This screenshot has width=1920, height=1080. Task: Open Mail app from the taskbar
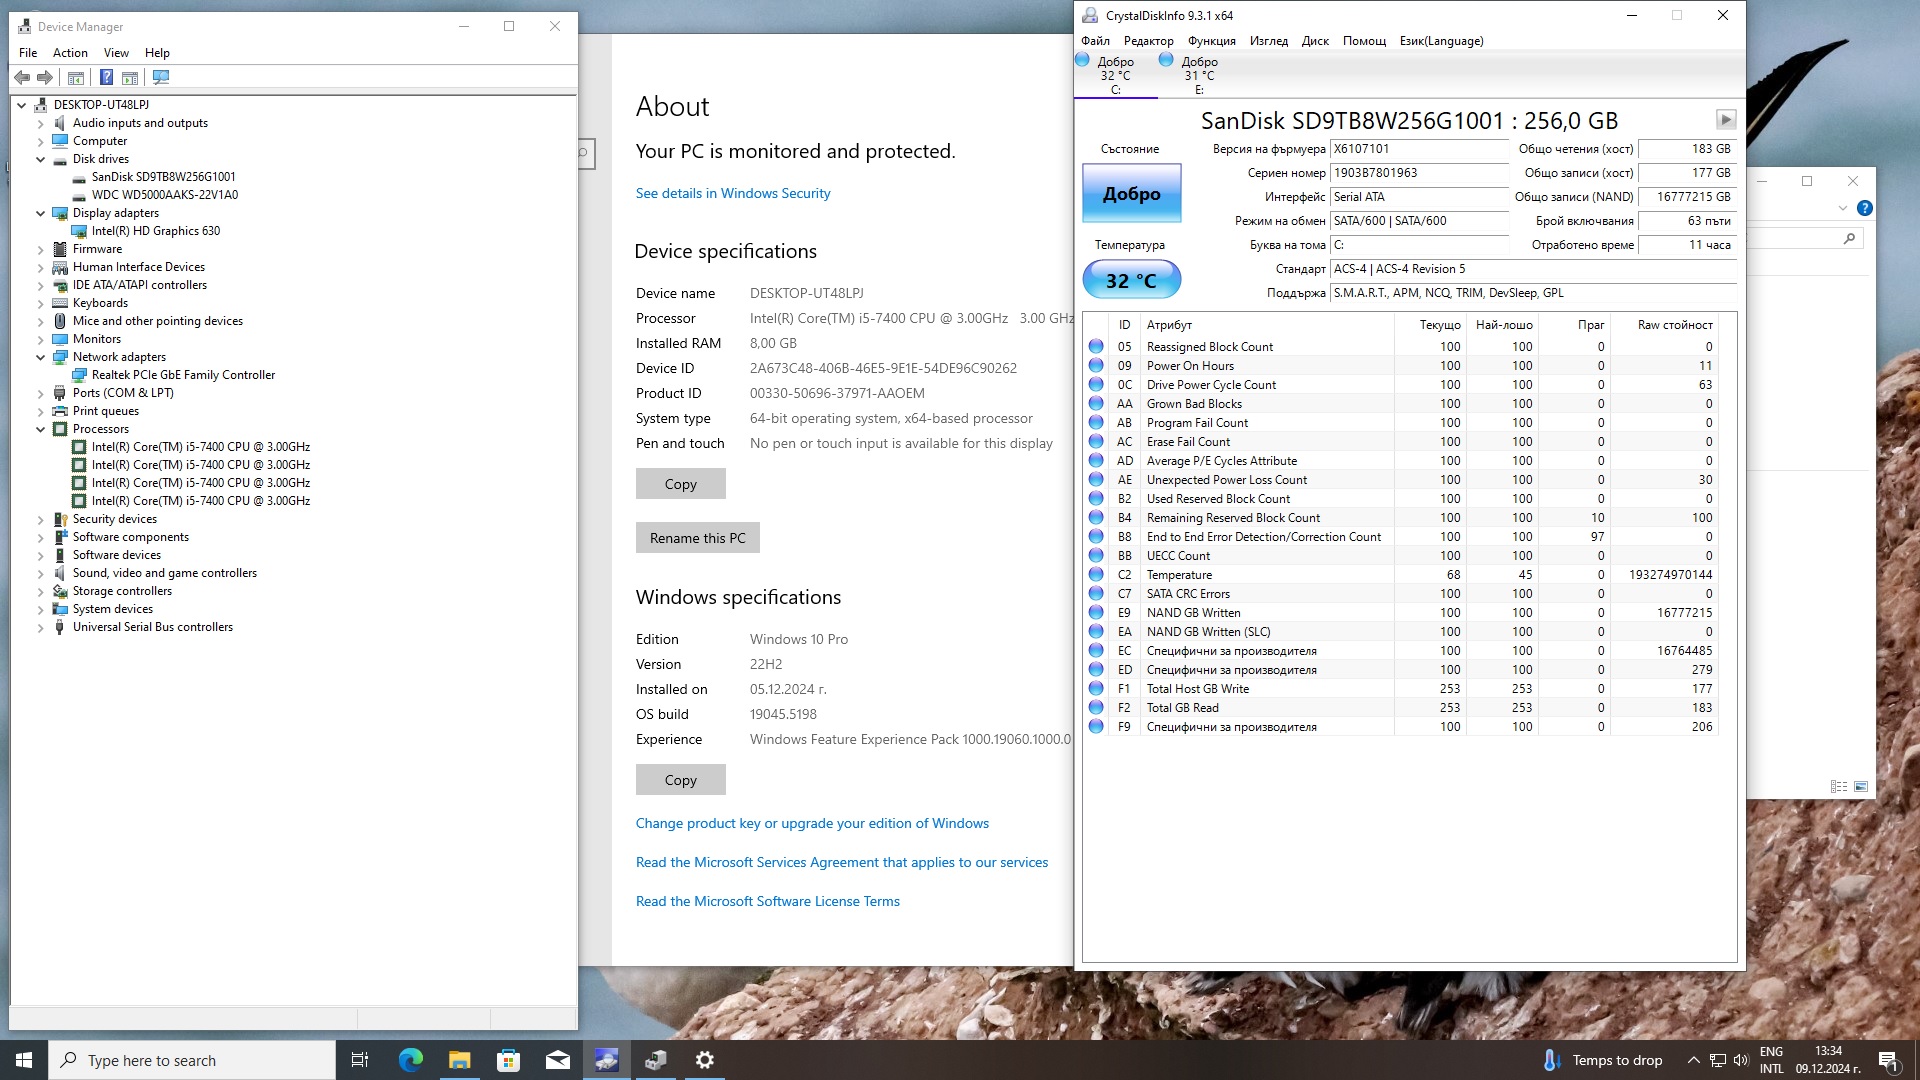557,1060
